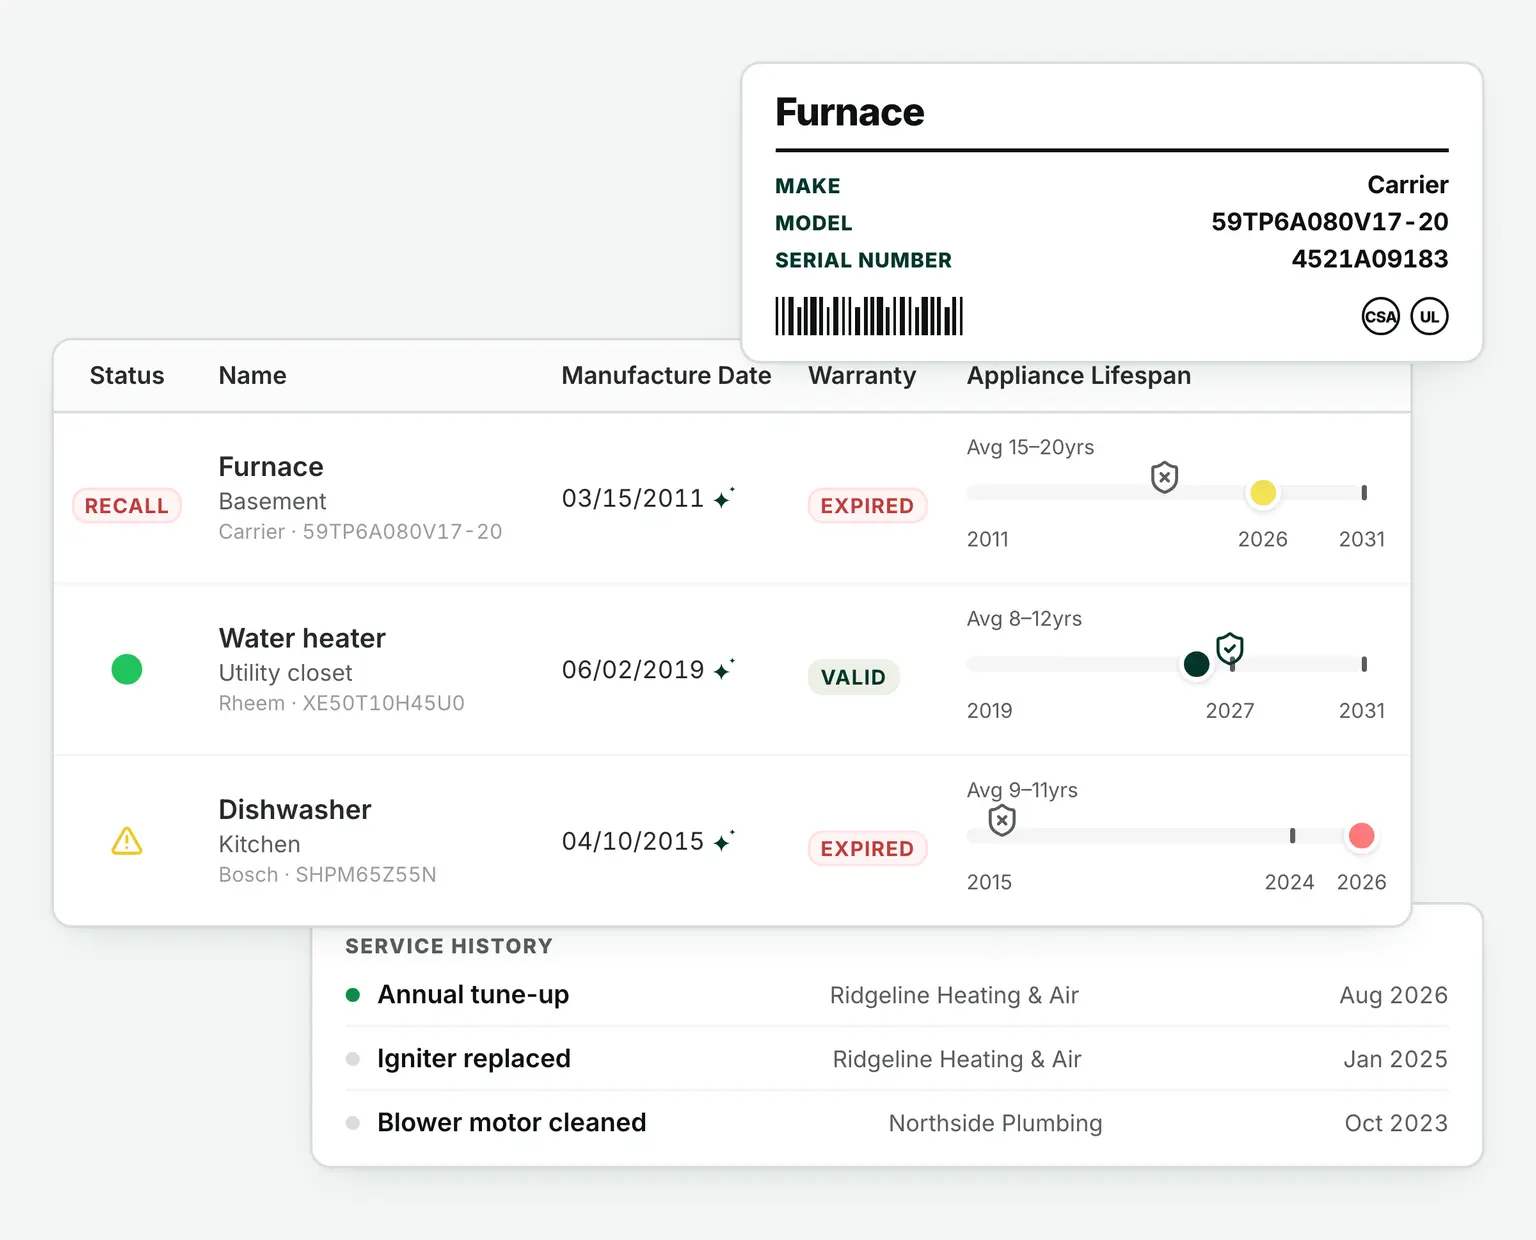This screenshot has width=1536, height=1240.
Task: Click the Rheem · XE50T10H45U0 model text
Action: click(342, 704)
